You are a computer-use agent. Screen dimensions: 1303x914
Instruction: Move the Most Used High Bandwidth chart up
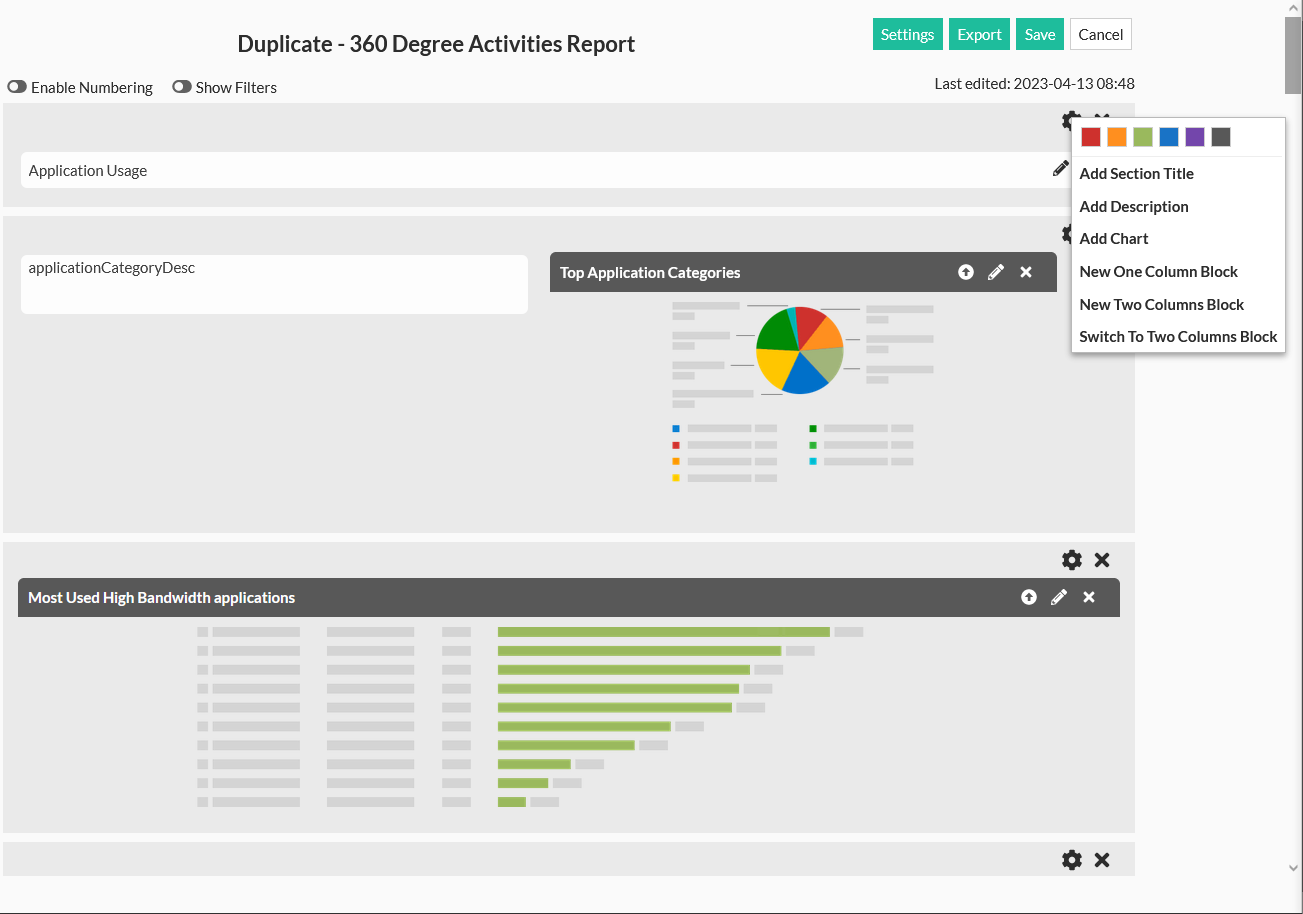[1028, 596]
